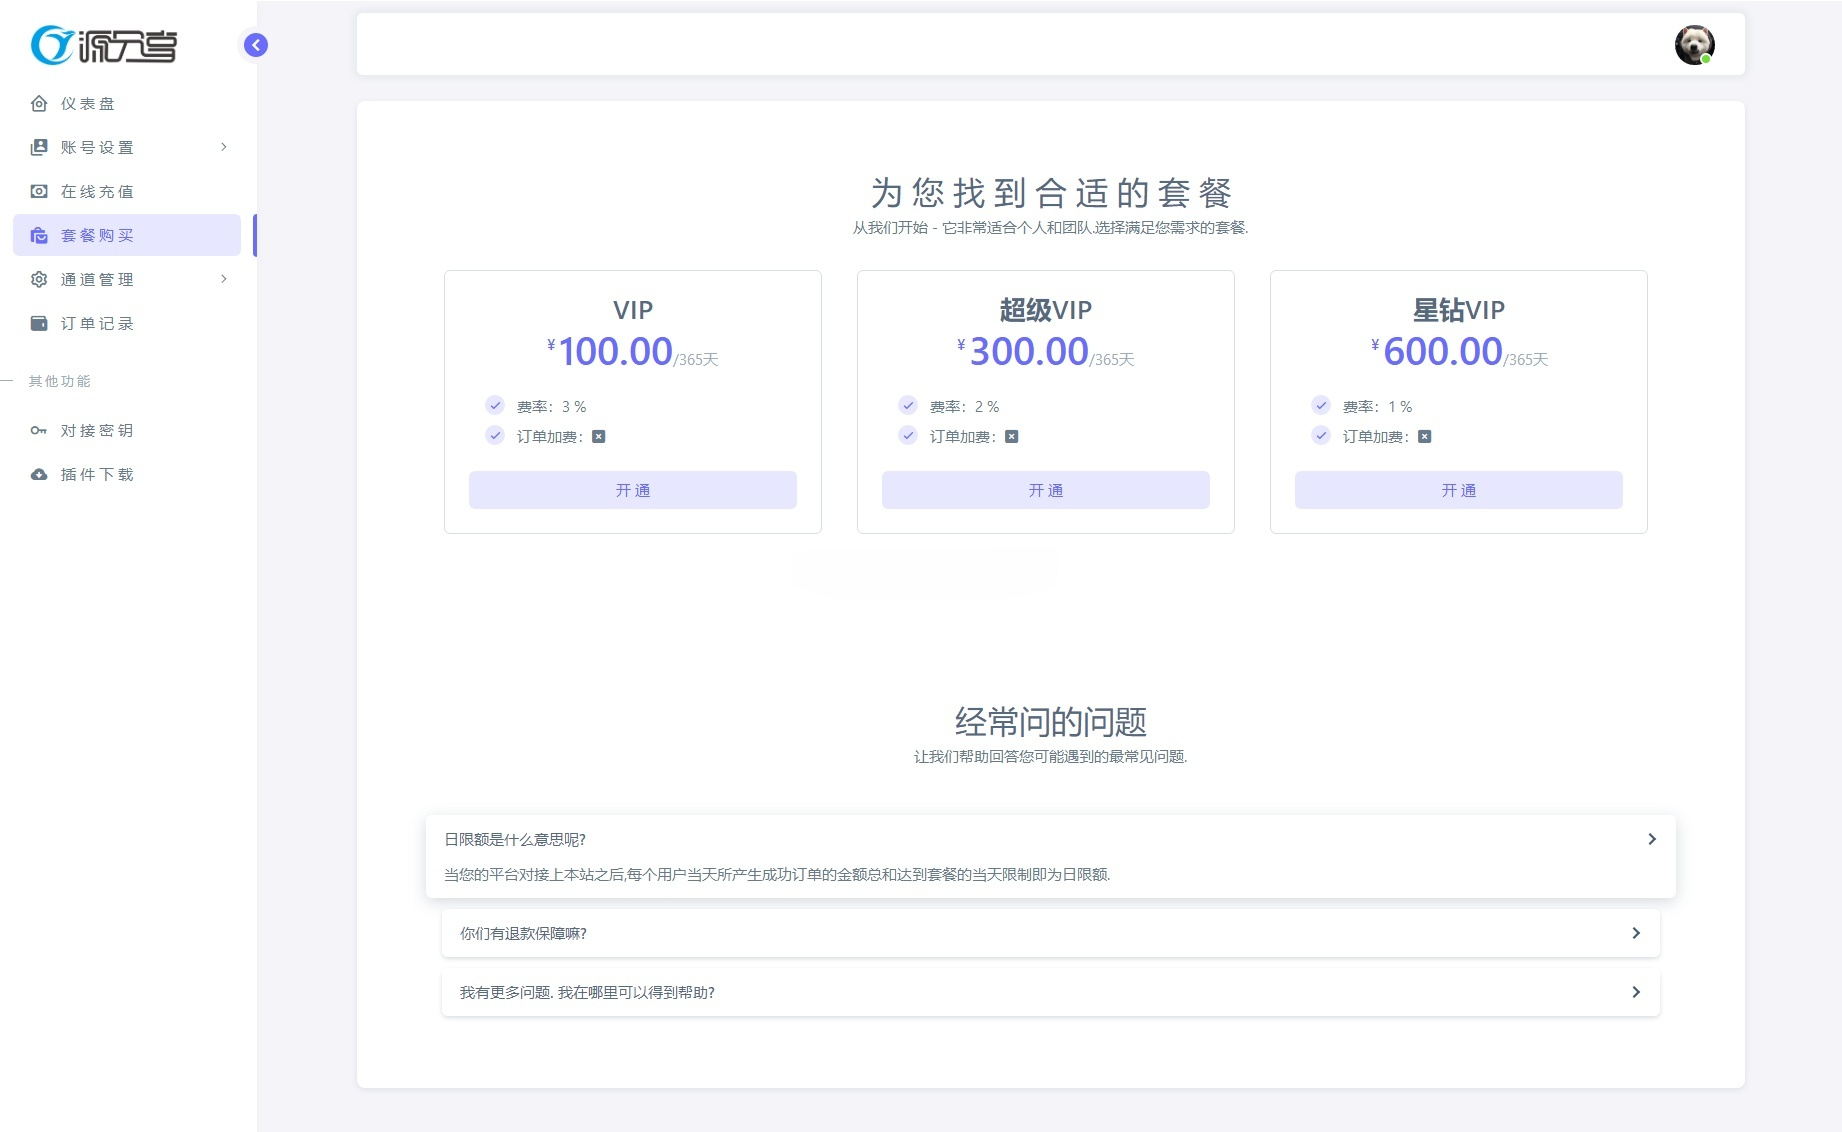
Task: Select 套餐购买 in the sidebar menu
Action: click(96, 235)
